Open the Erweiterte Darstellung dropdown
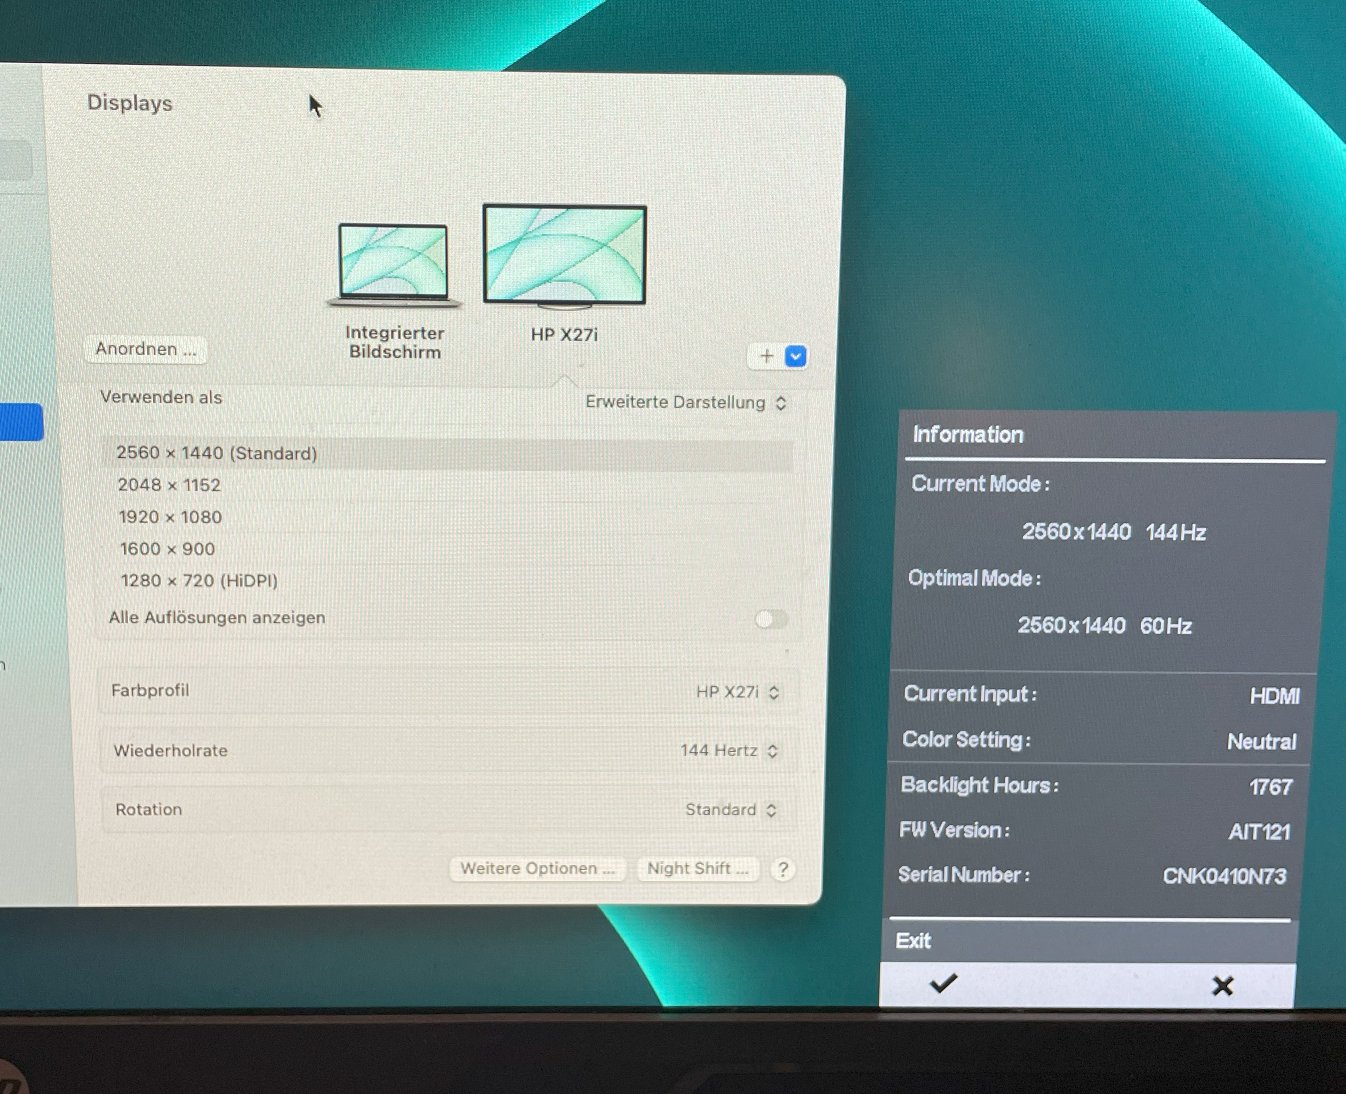The height and width of the screenshot is (1094, 1346). (686, 402)
